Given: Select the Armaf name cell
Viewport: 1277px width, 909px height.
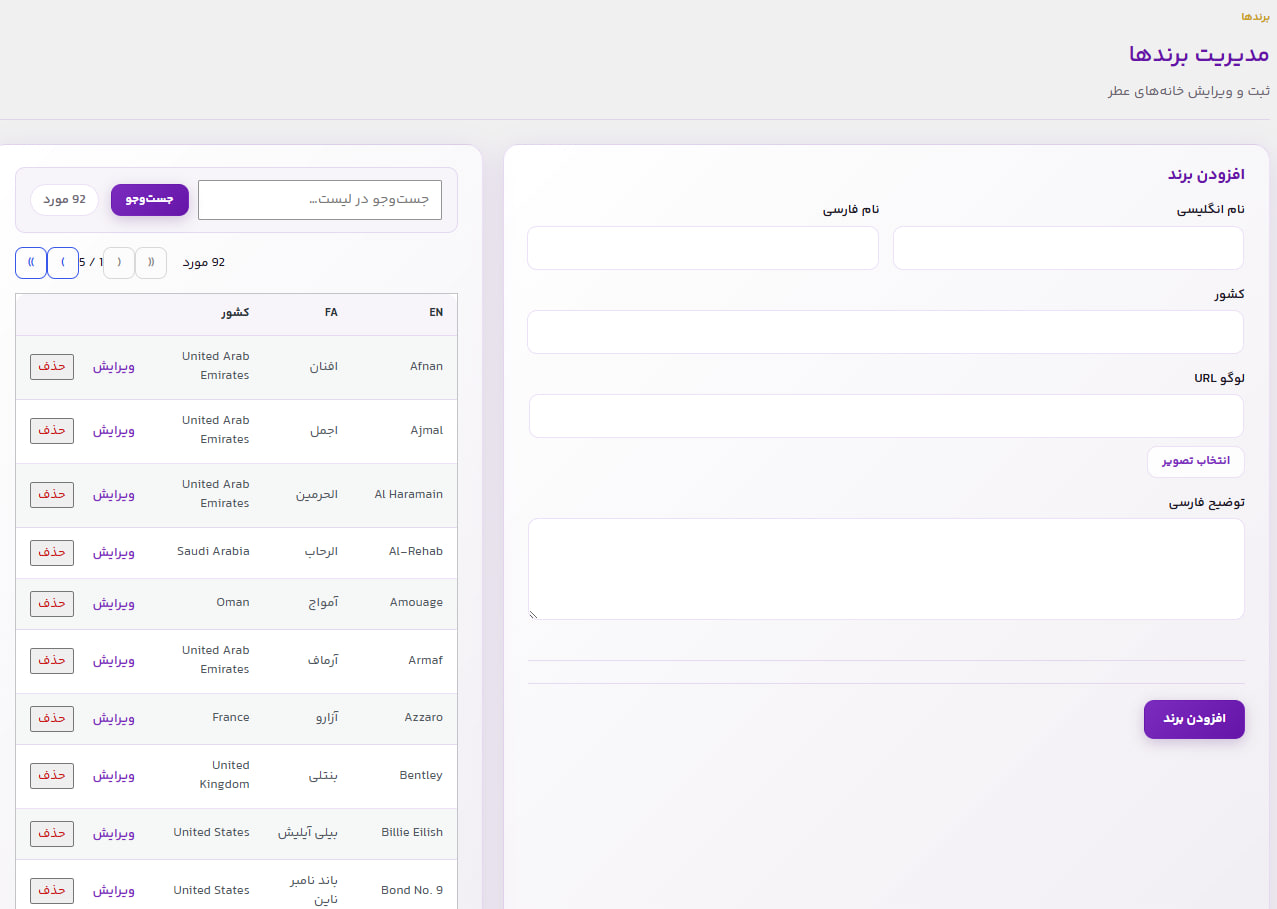Looking at the screenshot, I should point(425,660).
